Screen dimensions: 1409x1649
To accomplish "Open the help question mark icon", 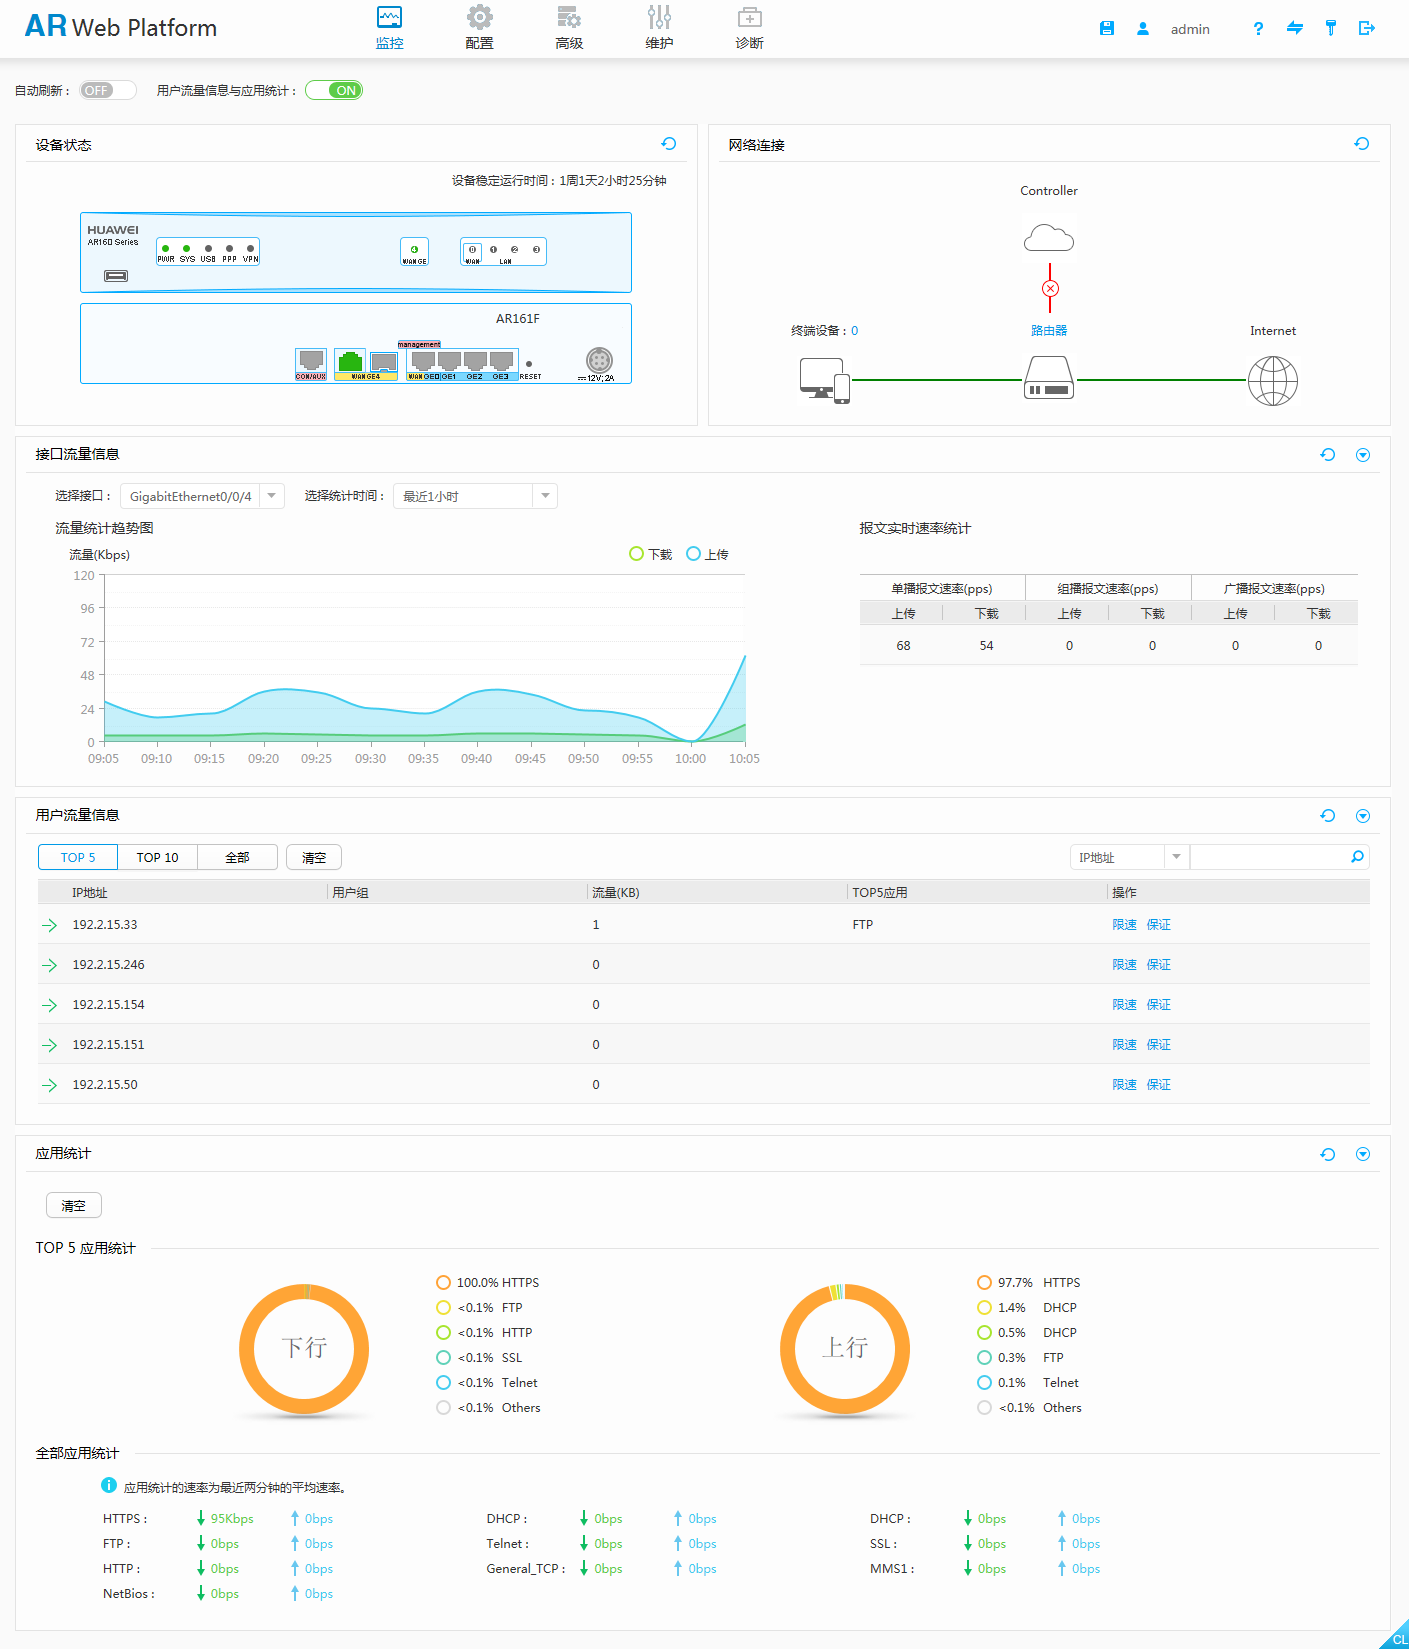I will (1258, 29).
